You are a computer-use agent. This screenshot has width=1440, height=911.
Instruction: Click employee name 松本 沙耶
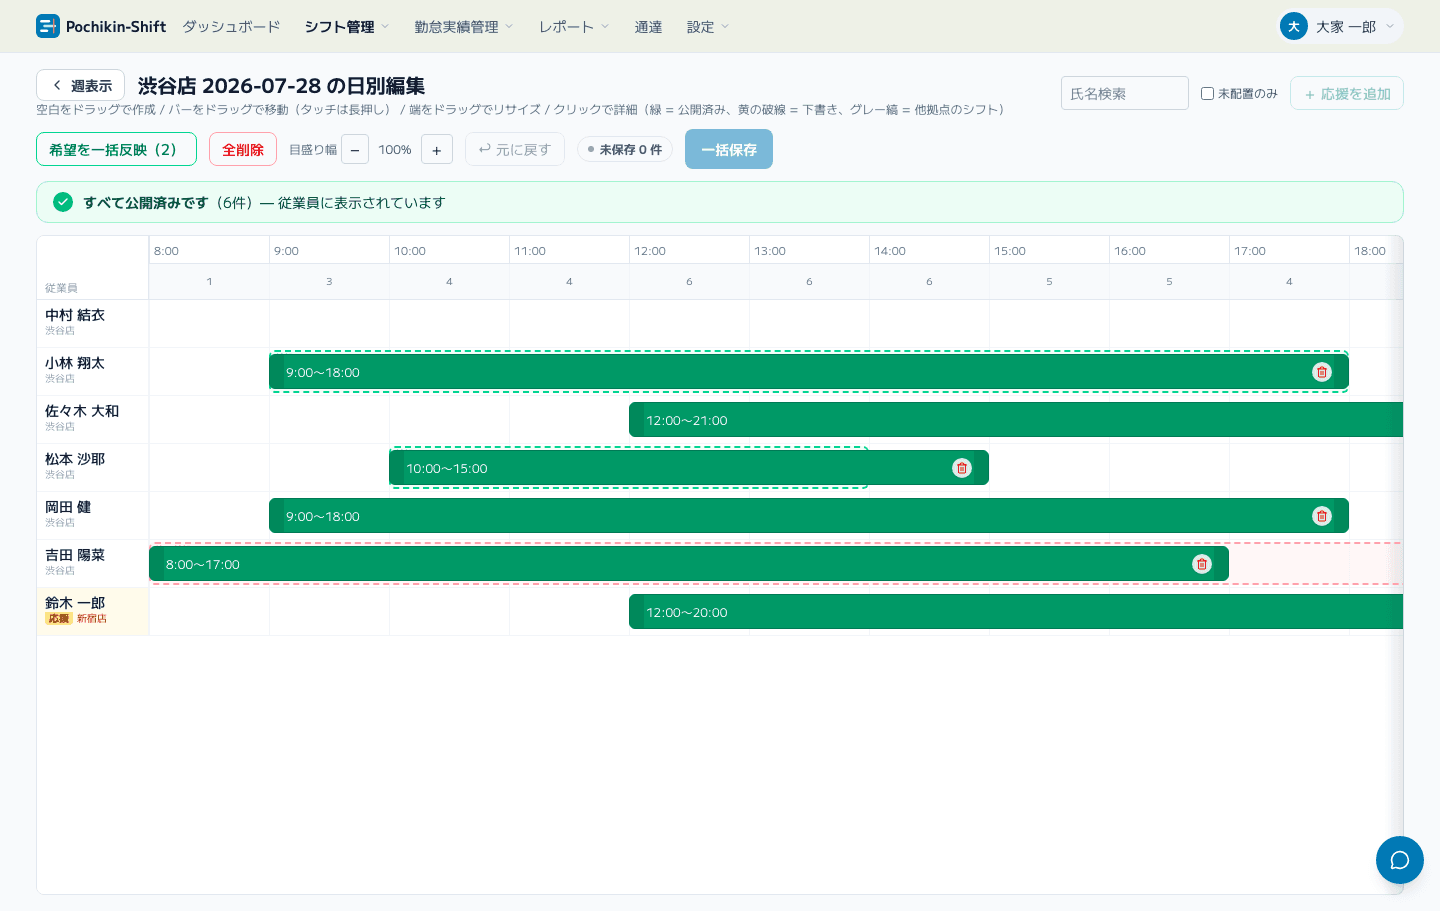click(x=75, y=459)
